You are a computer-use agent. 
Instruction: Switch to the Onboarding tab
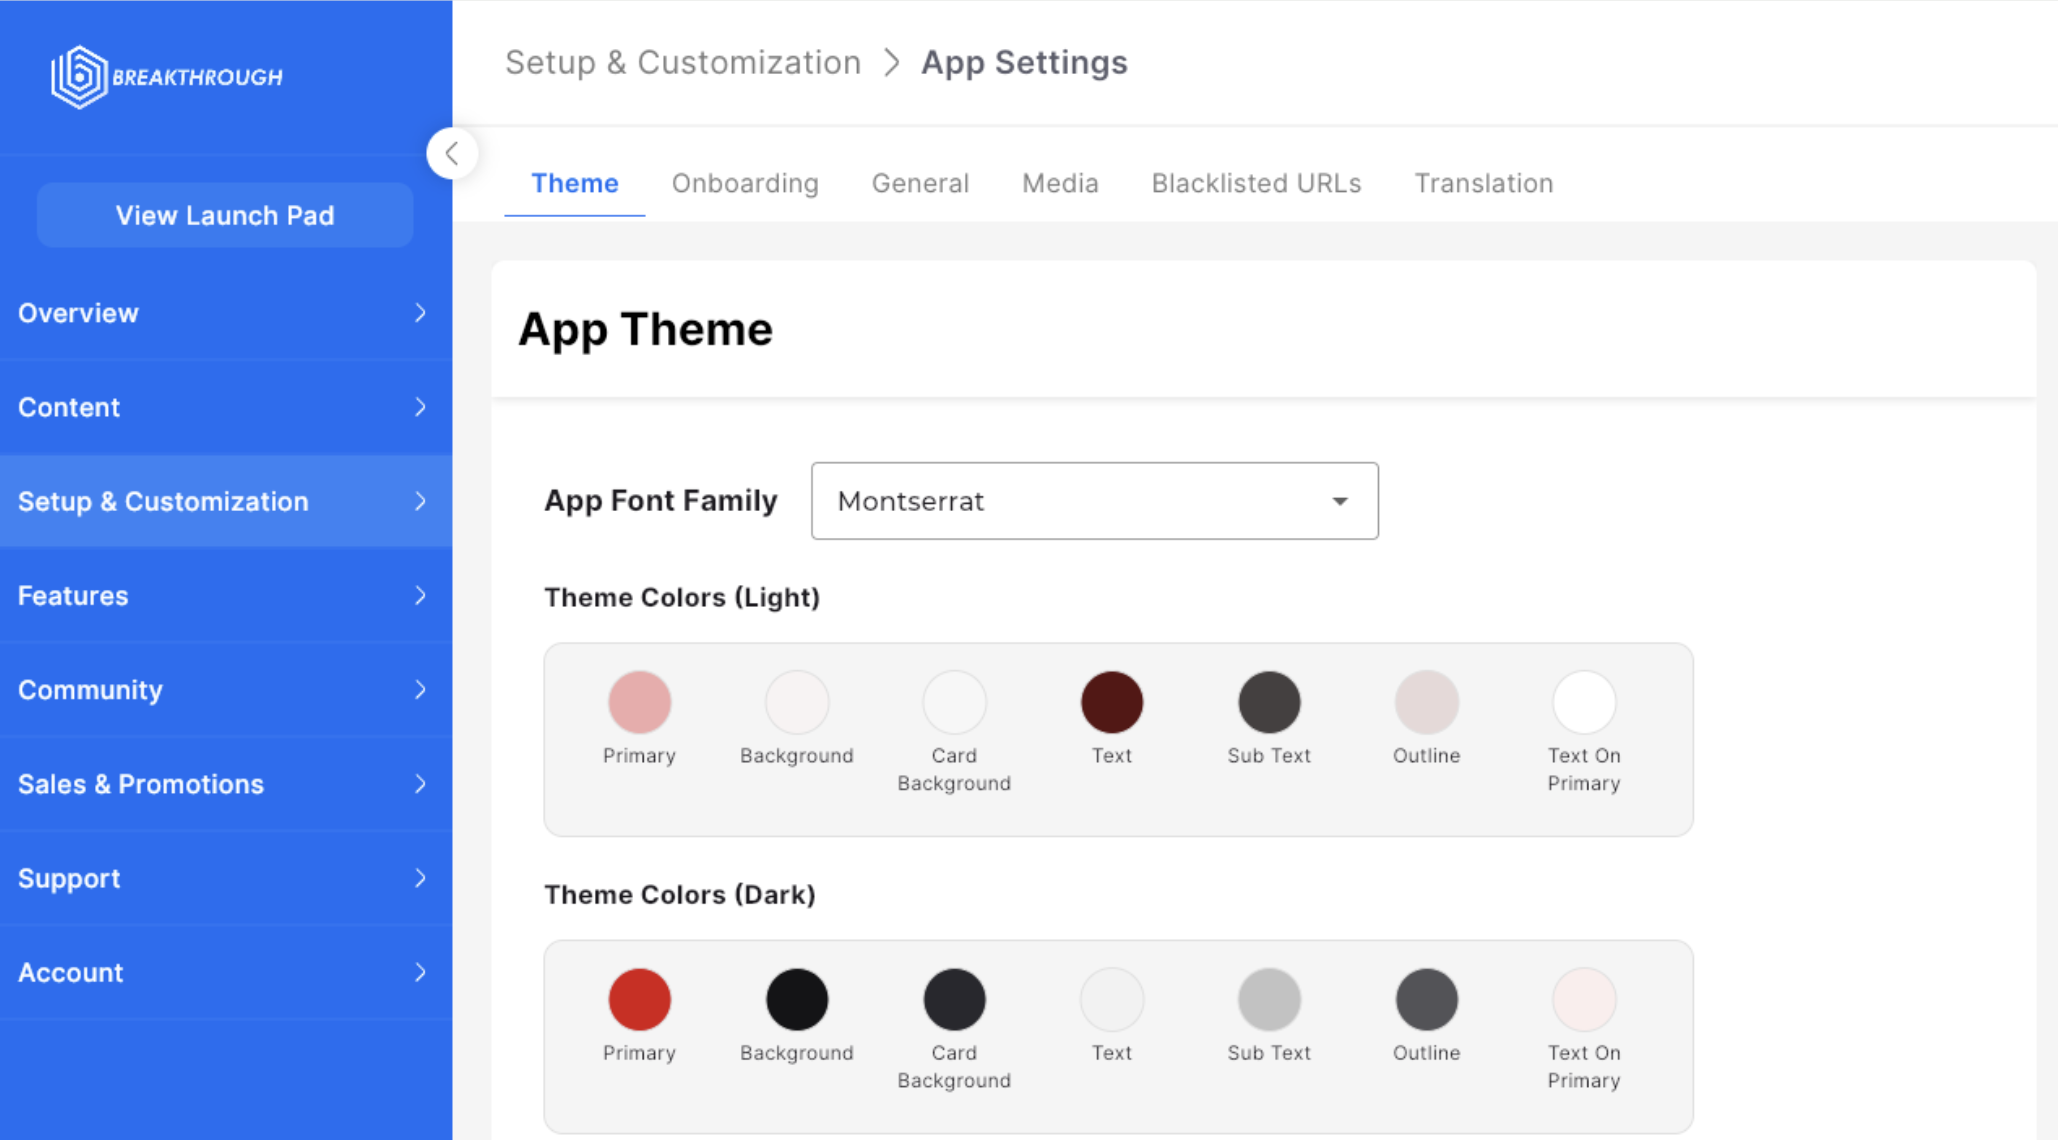pyautogui.click(x=745, y=183)
